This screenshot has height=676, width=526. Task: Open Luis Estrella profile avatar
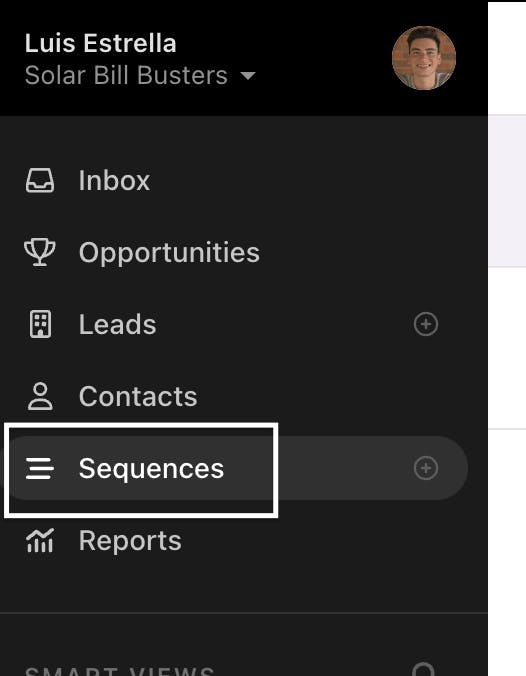(424, 58)
